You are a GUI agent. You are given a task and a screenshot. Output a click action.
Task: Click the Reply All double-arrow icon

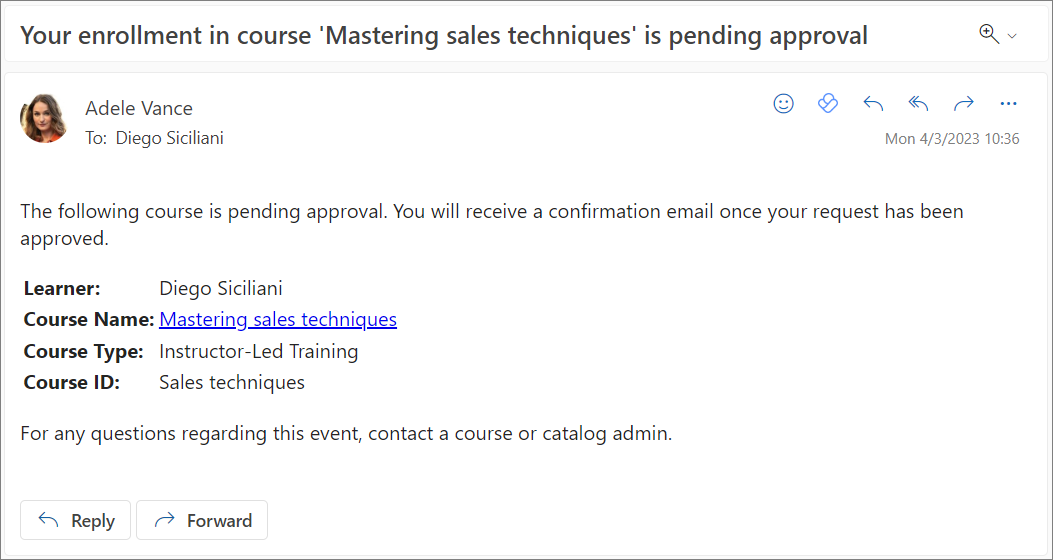918,104
